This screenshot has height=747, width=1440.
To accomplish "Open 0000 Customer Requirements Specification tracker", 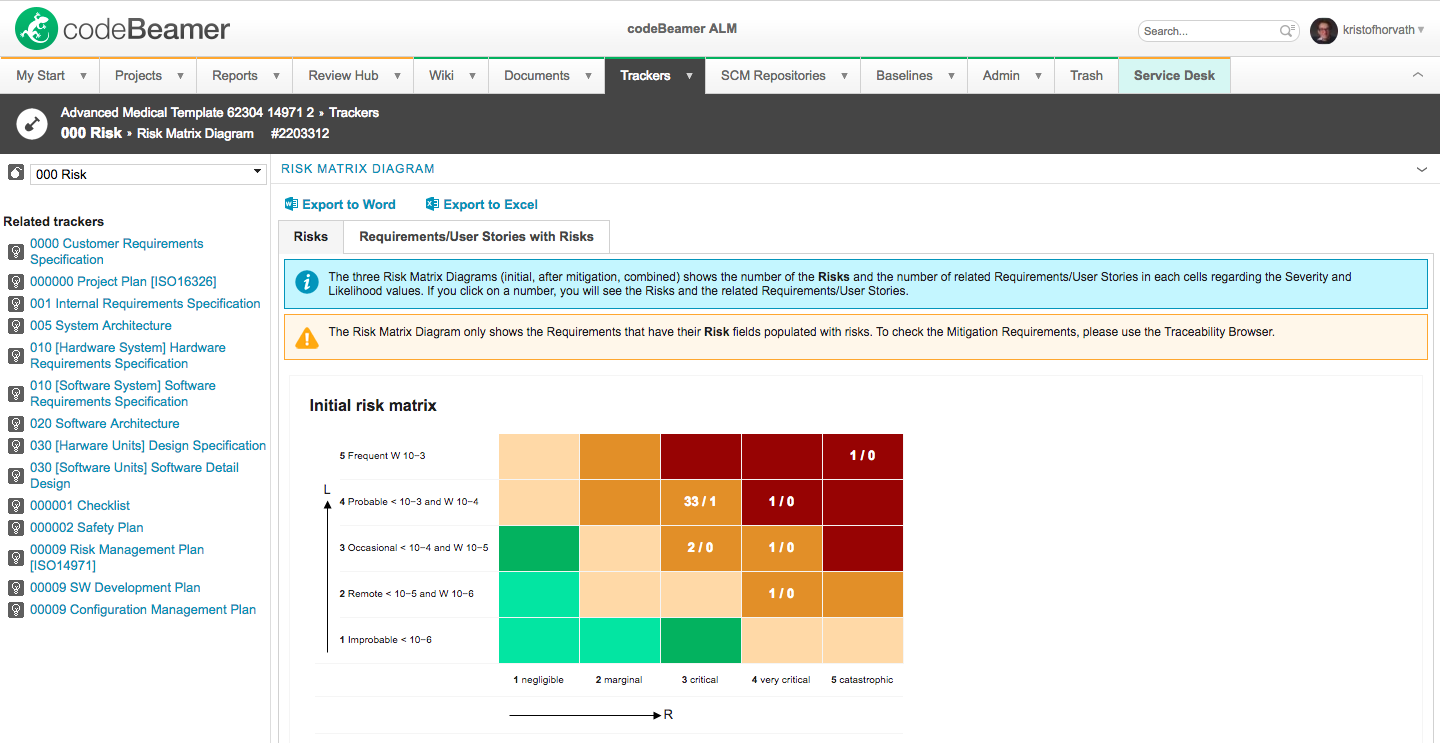I will 116,252.
